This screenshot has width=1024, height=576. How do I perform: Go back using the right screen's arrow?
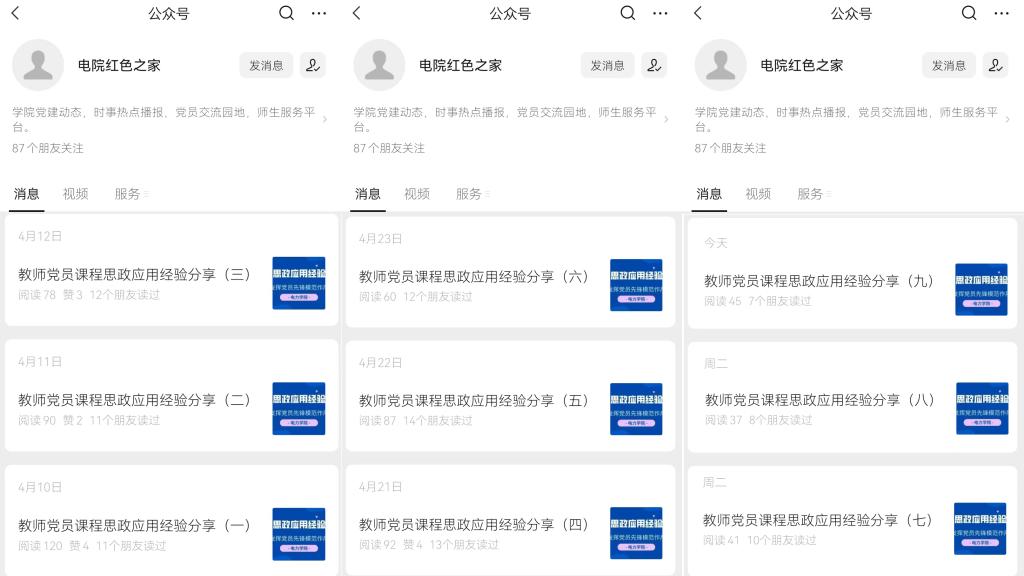[x=698, y=13]
